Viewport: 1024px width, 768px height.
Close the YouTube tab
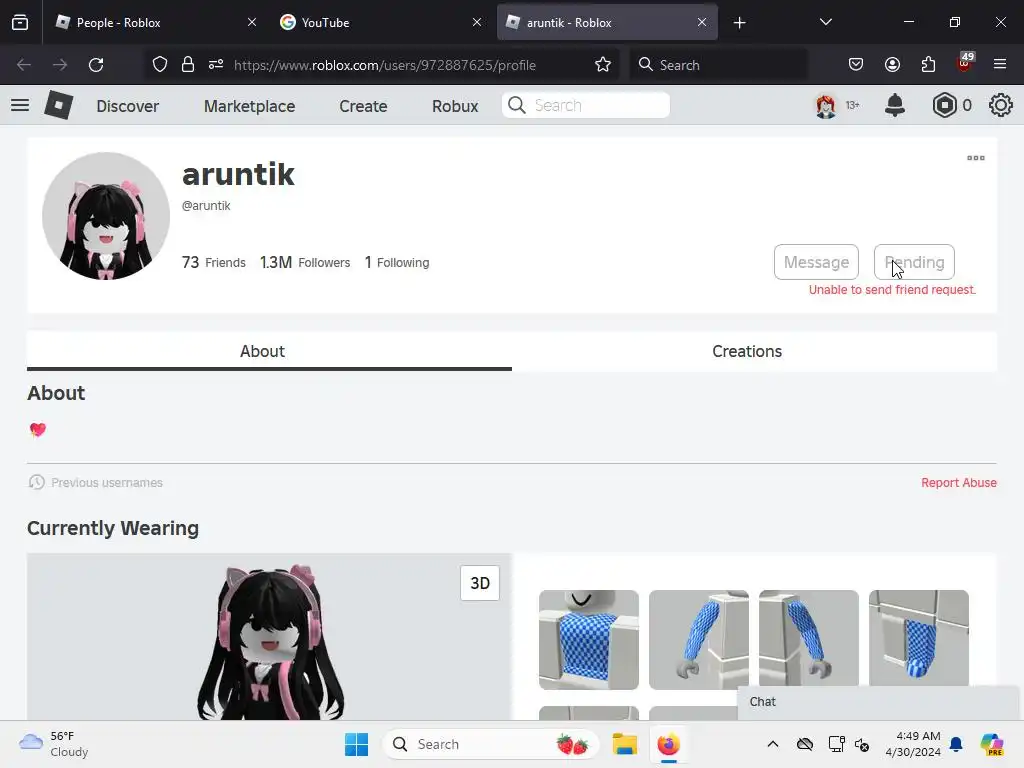point(477,22)
